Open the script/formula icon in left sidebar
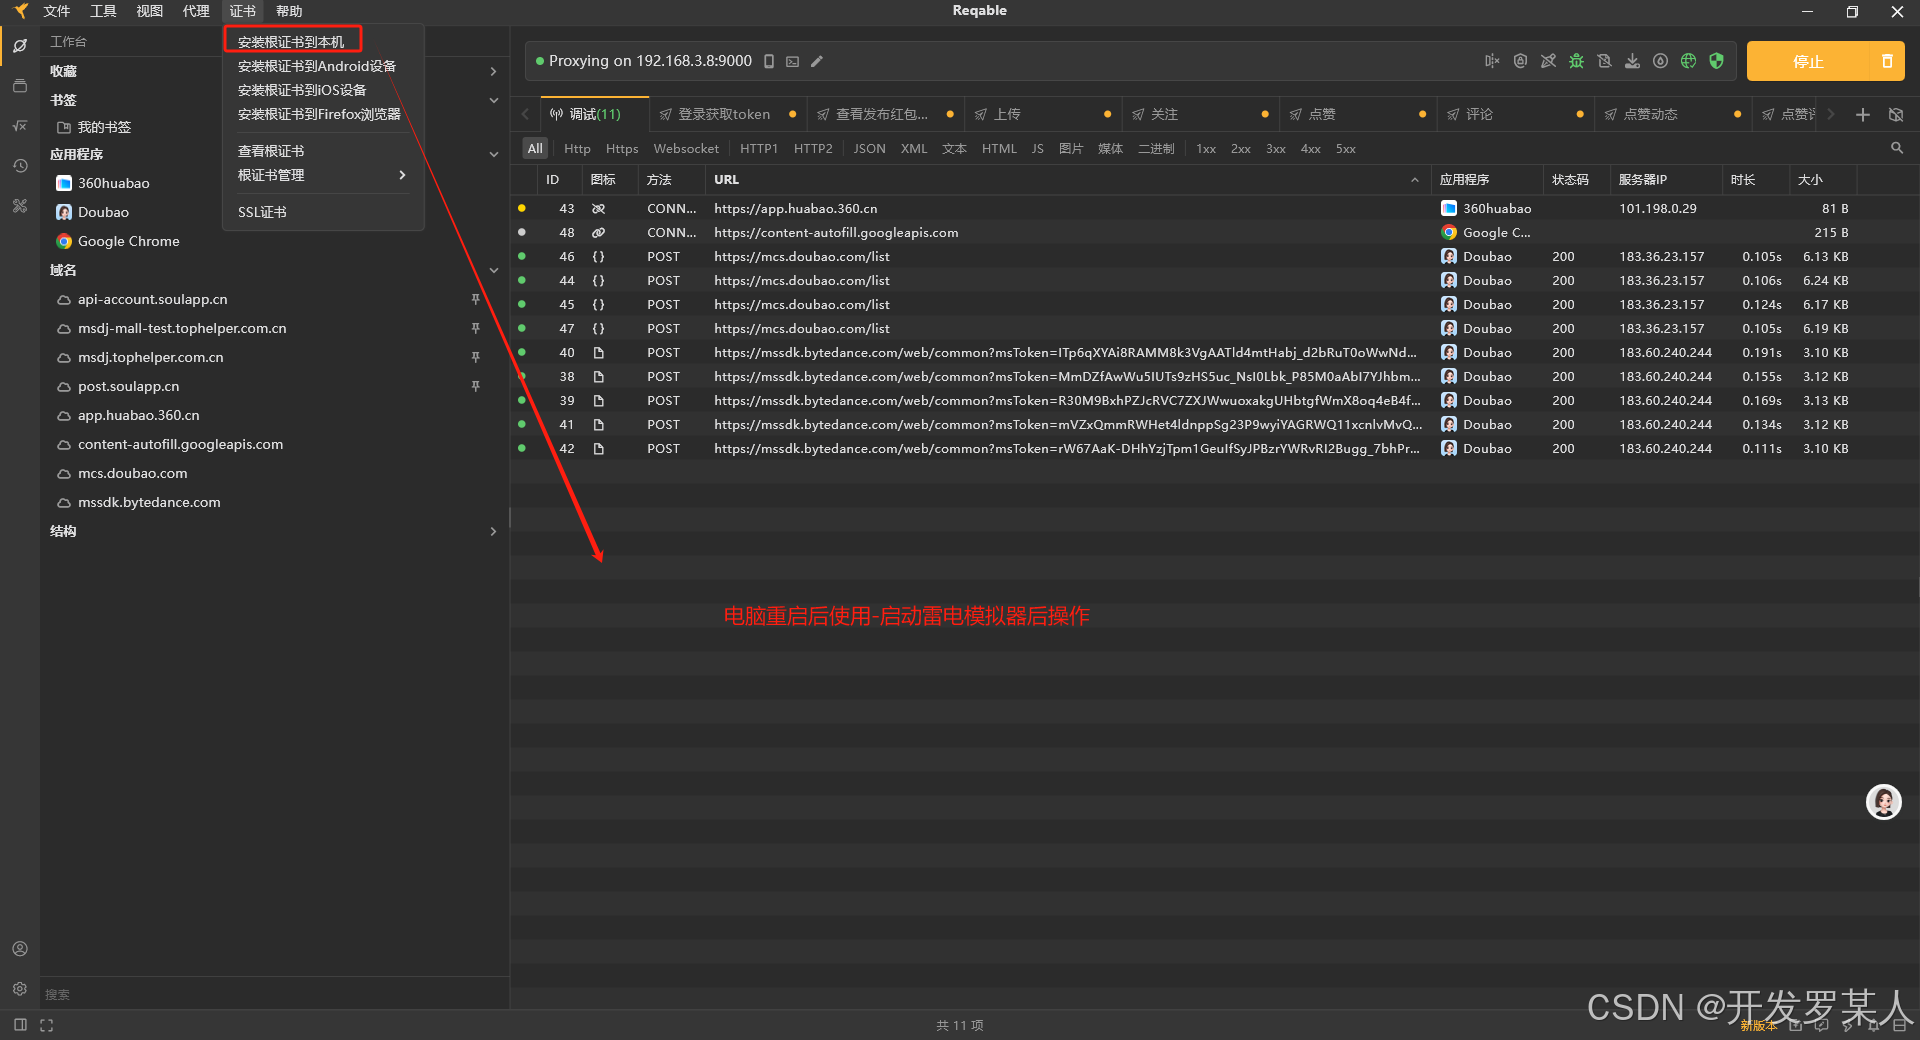Screen dimensions: 1920x1040 20,126
